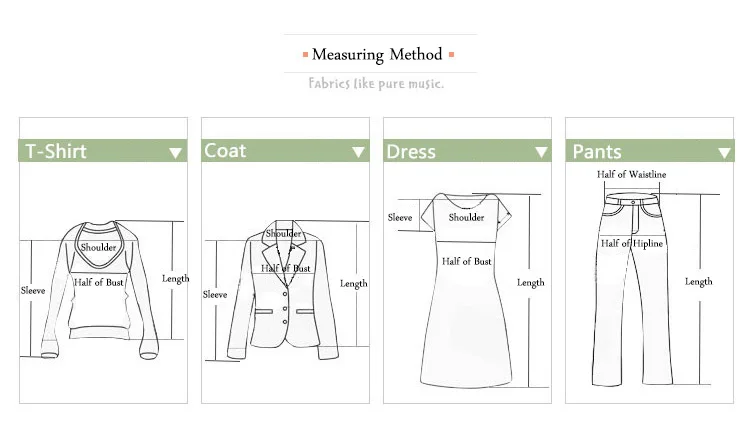Select the Dress header label
The image size is (750, 437).
point(411,152)
